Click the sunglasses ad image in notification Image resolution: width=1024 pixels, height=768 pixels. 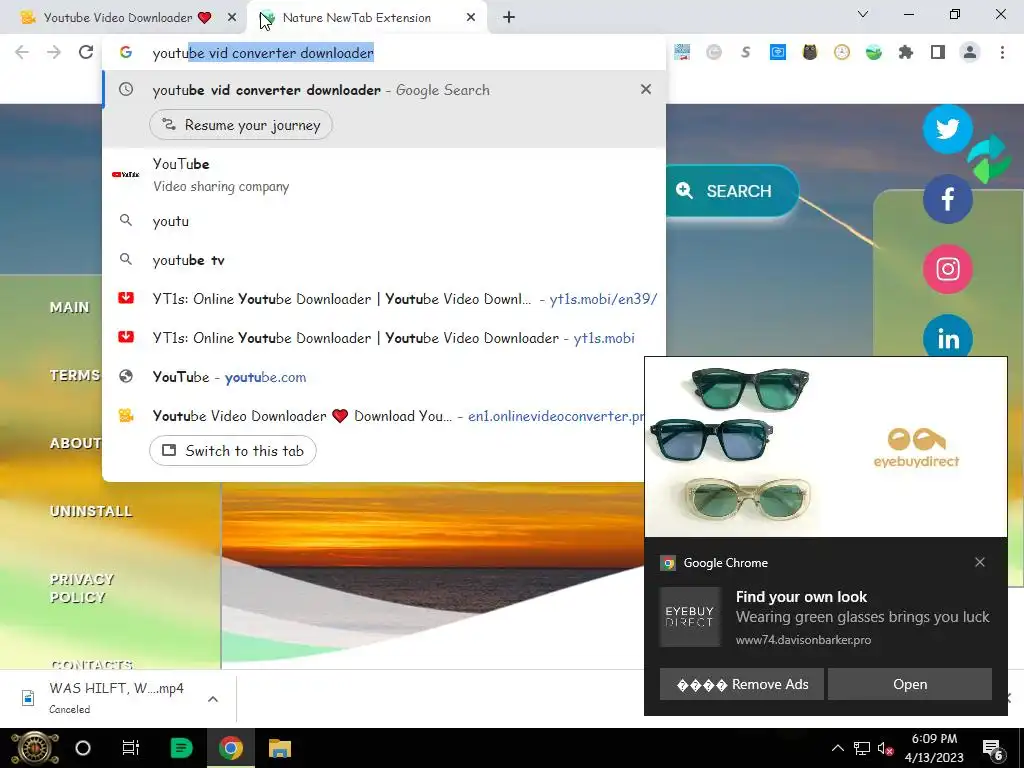point(825,447)
